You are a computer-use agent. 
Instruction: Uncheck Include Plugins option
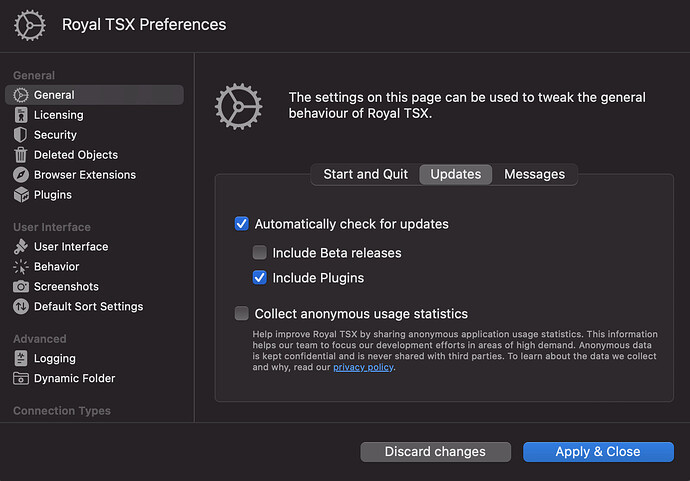[x=259, y=278]
